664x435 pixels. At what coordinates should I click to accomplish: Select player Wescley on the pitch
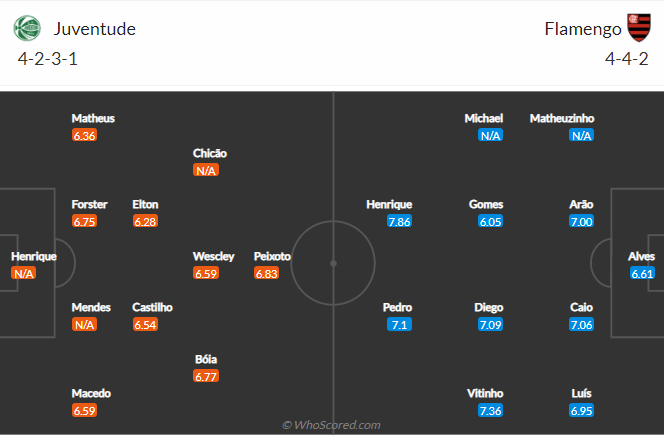(x=213, y=256)
